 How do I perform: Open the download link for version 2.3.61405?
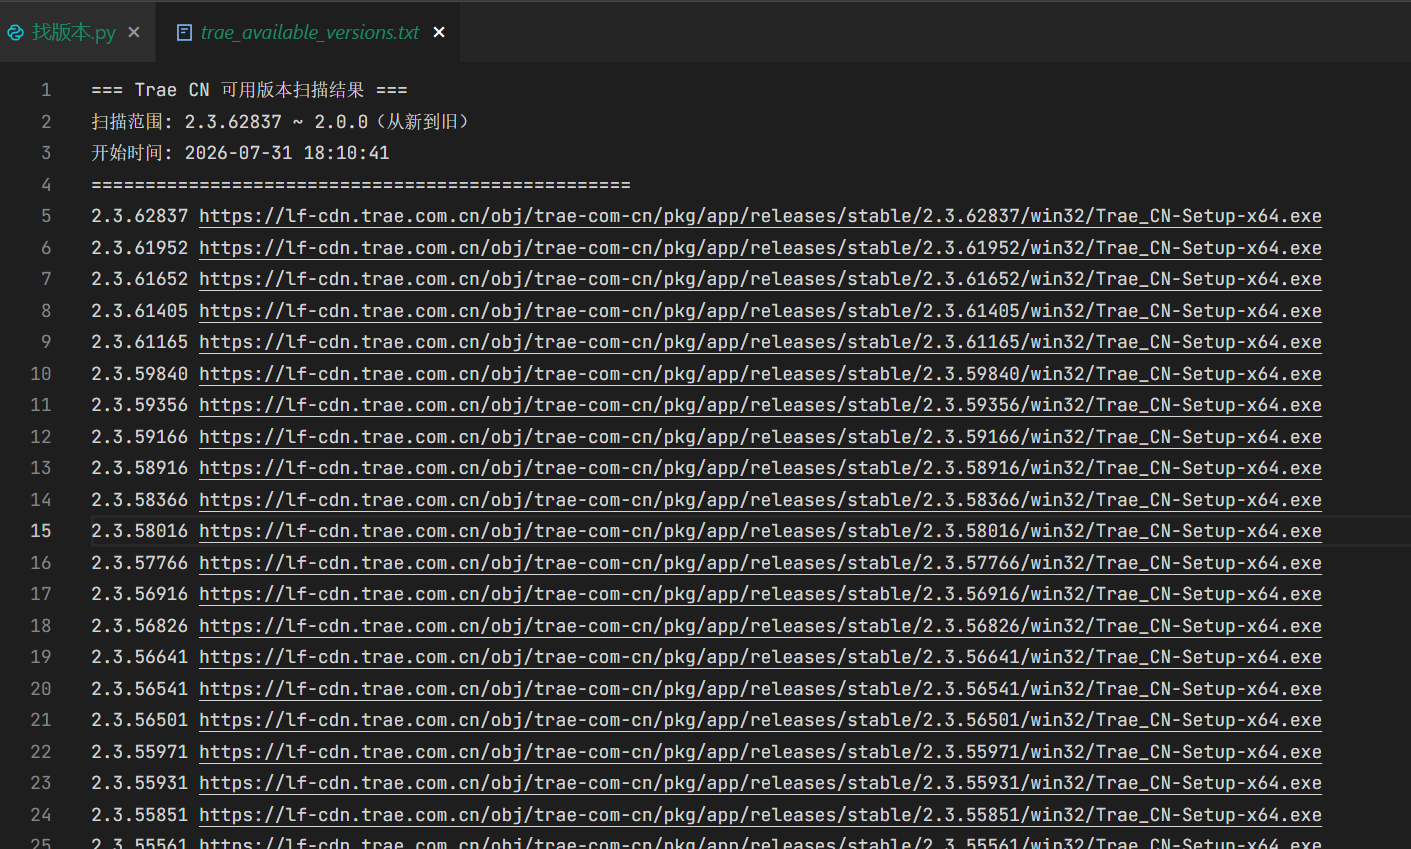[760, 311]
